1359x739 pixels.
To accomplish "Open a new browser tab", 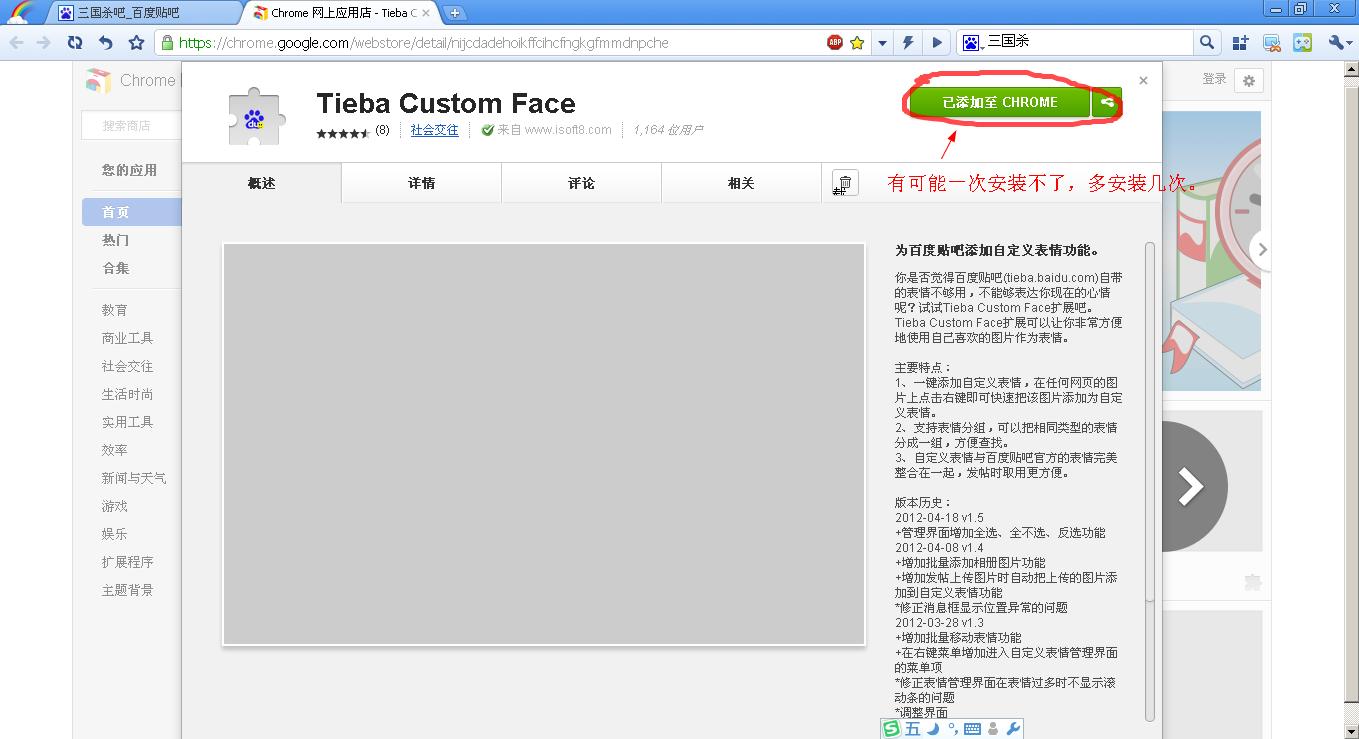I will pos(455,13).
